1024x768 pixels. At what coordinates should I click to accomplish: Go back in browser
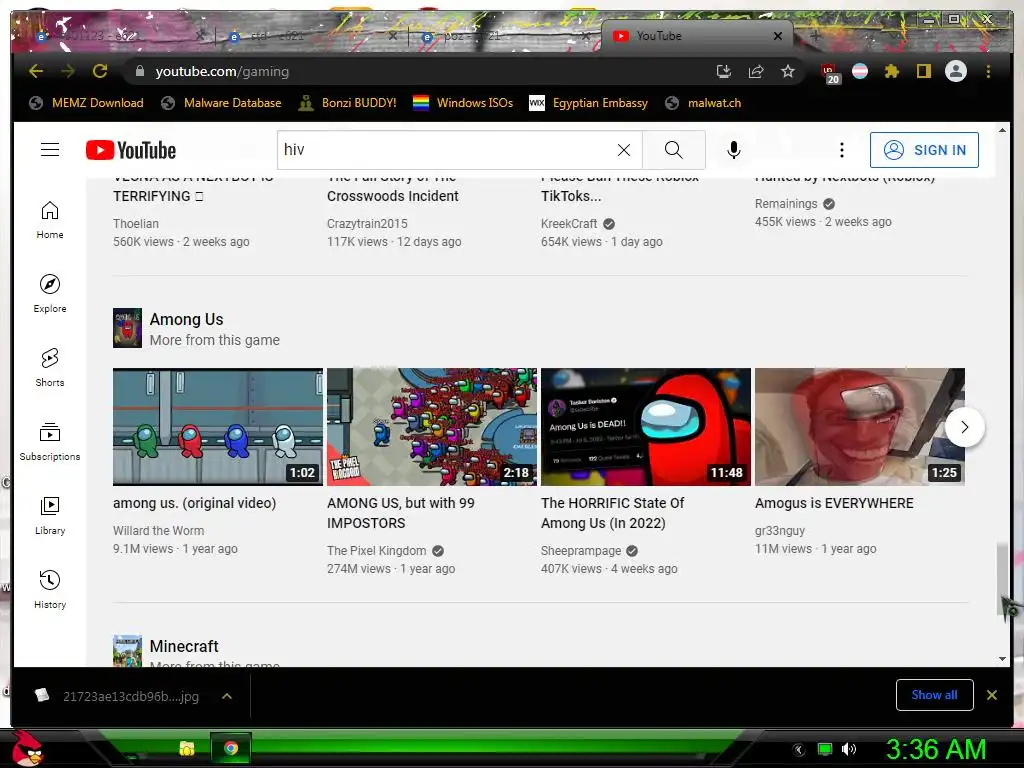pos(36,71)
